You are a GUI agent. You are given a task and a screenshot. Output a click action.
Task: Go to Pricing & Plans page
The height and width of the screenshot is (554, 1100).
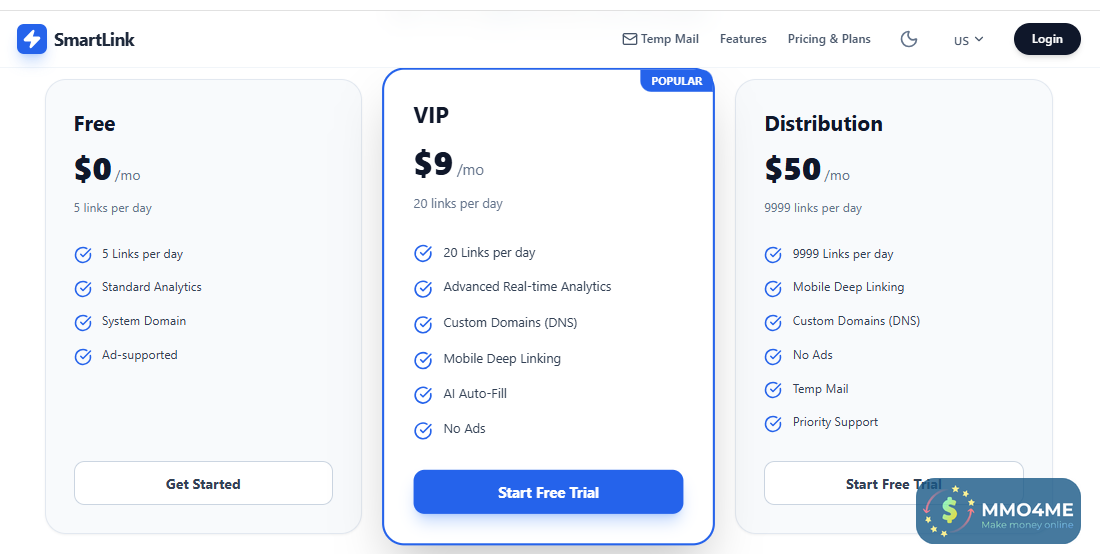click(829, 39)
